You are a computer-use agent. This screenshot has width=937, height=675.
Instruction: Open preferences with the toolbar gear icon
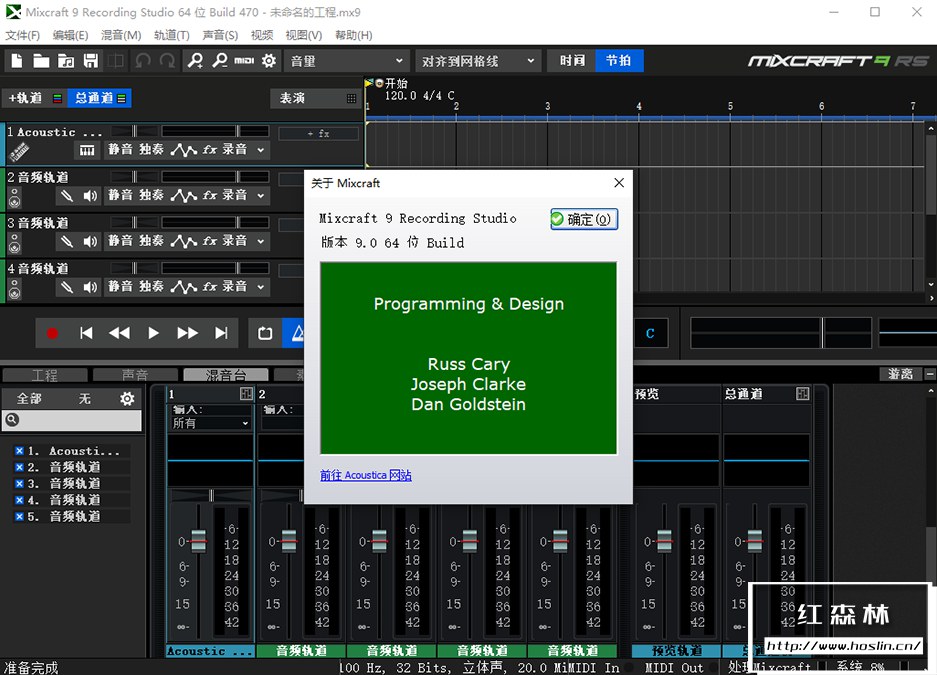(x=269, y=61)
